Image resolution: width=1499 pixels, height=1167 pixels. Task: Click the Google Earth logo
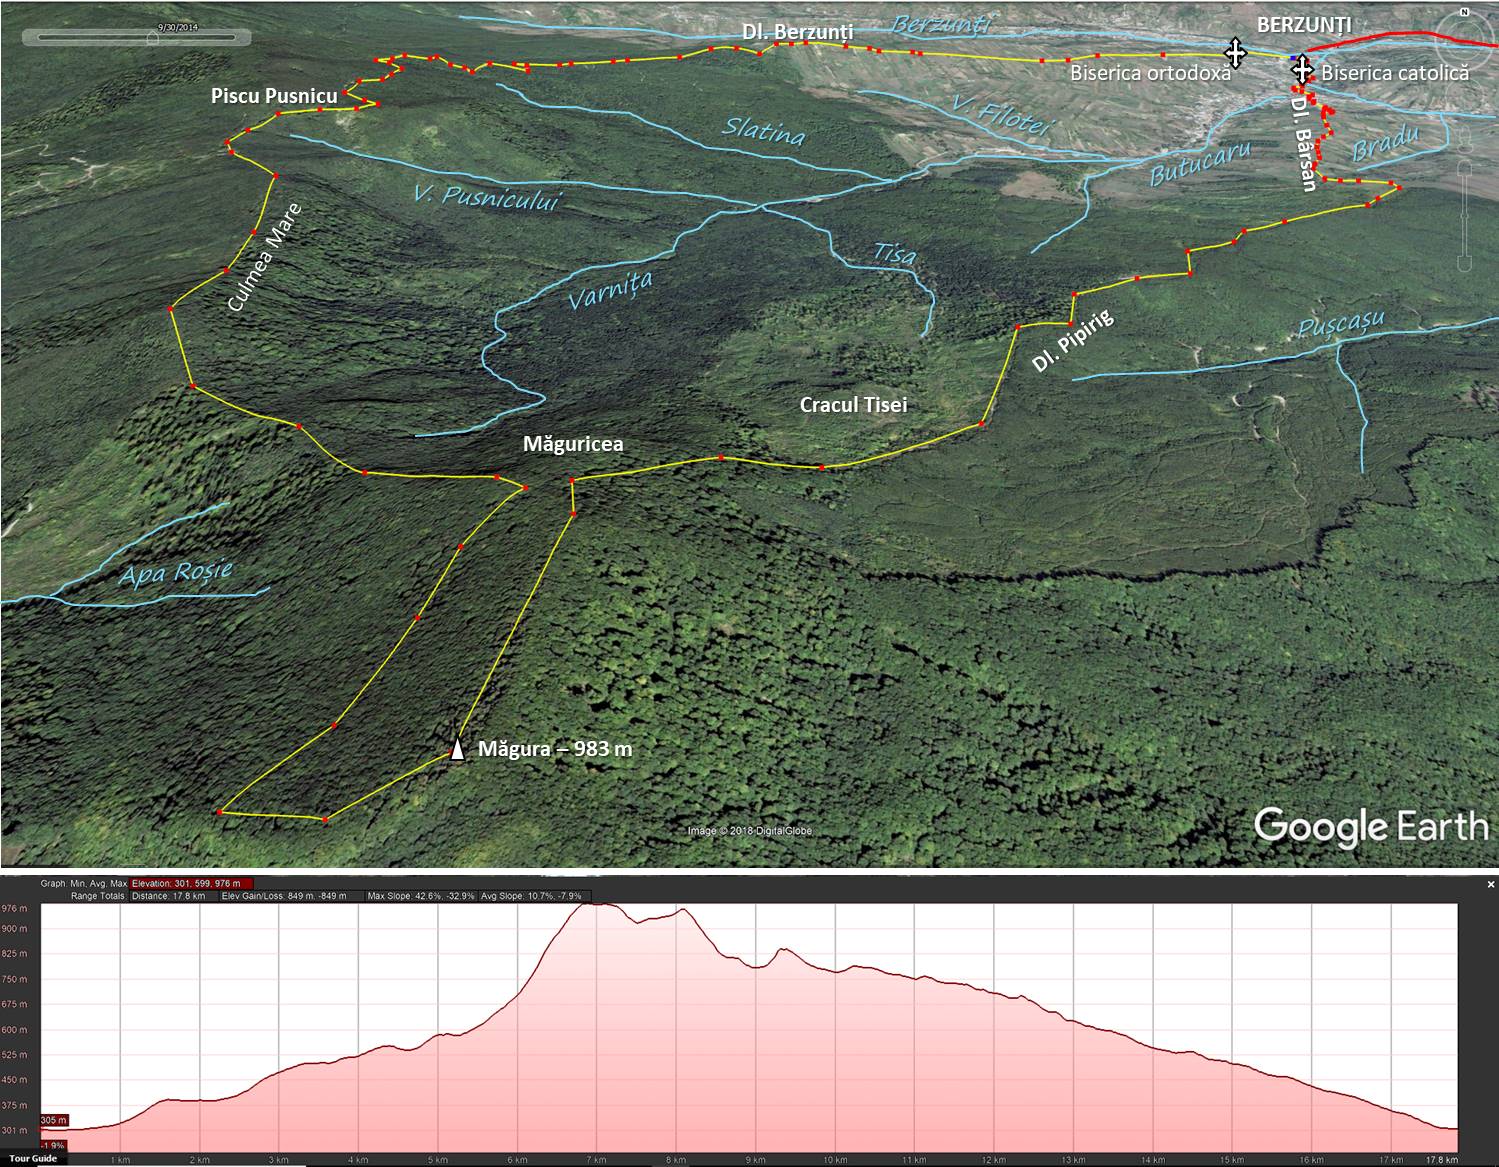point(1370,827)
